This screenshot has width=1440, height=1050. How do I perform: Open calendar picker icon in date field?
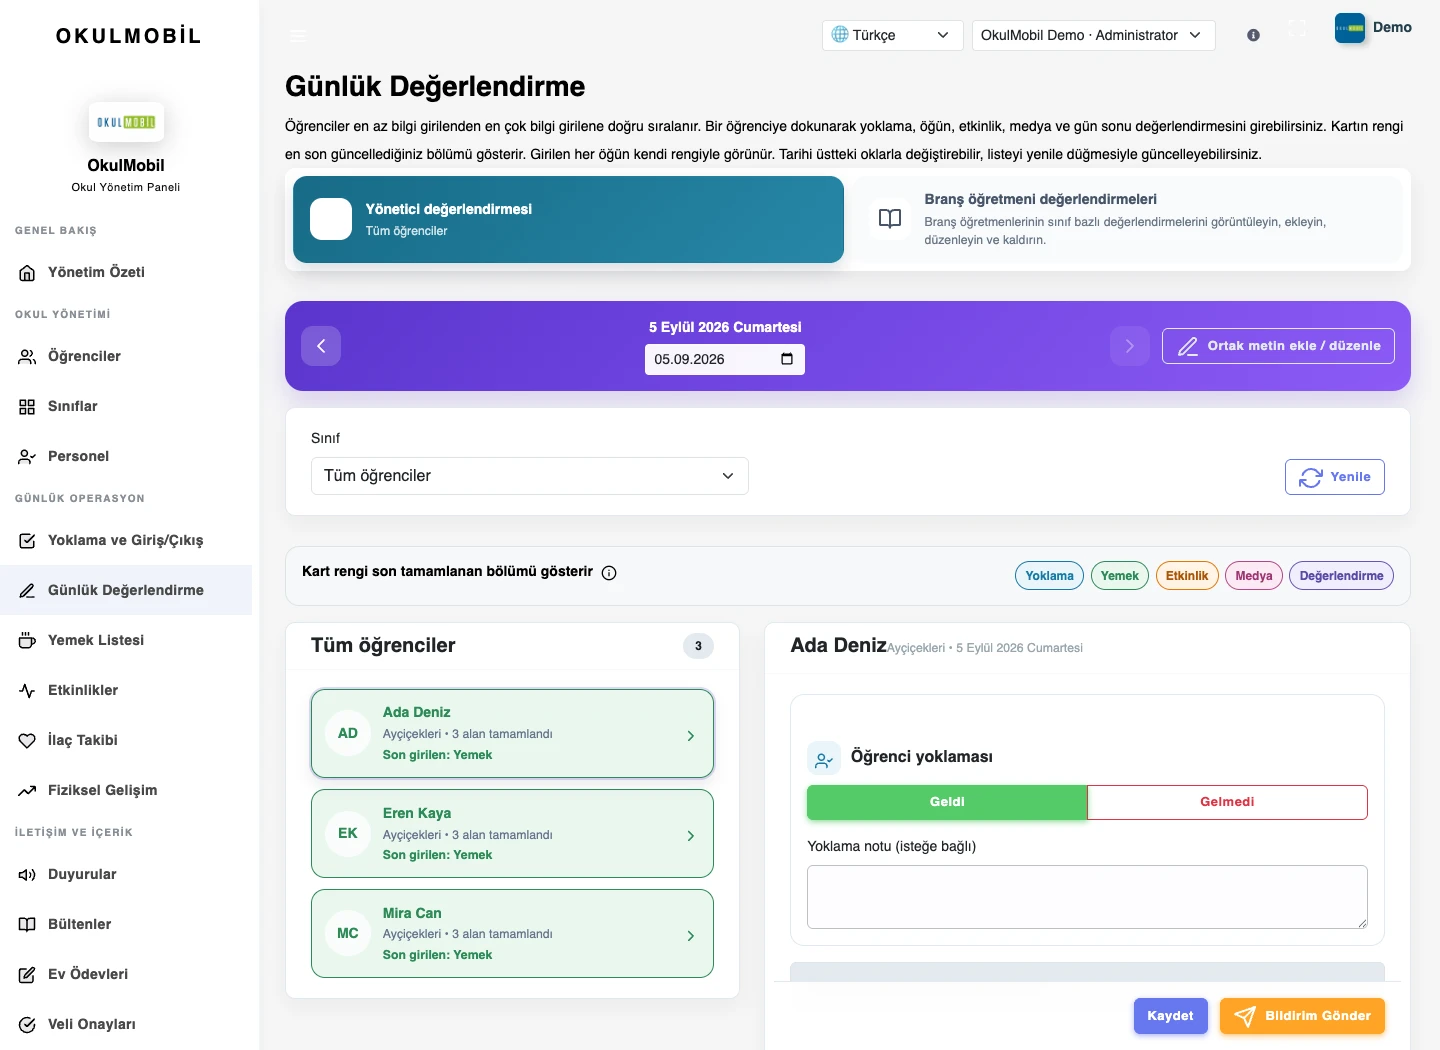[x=787, y=359]
